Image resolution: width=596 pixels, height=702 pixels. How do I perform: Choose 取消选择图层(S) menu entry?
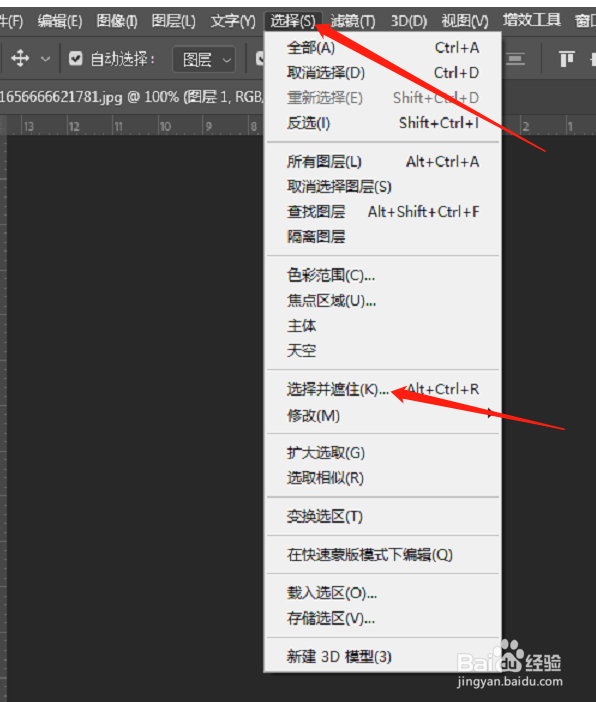click(383, 187)
